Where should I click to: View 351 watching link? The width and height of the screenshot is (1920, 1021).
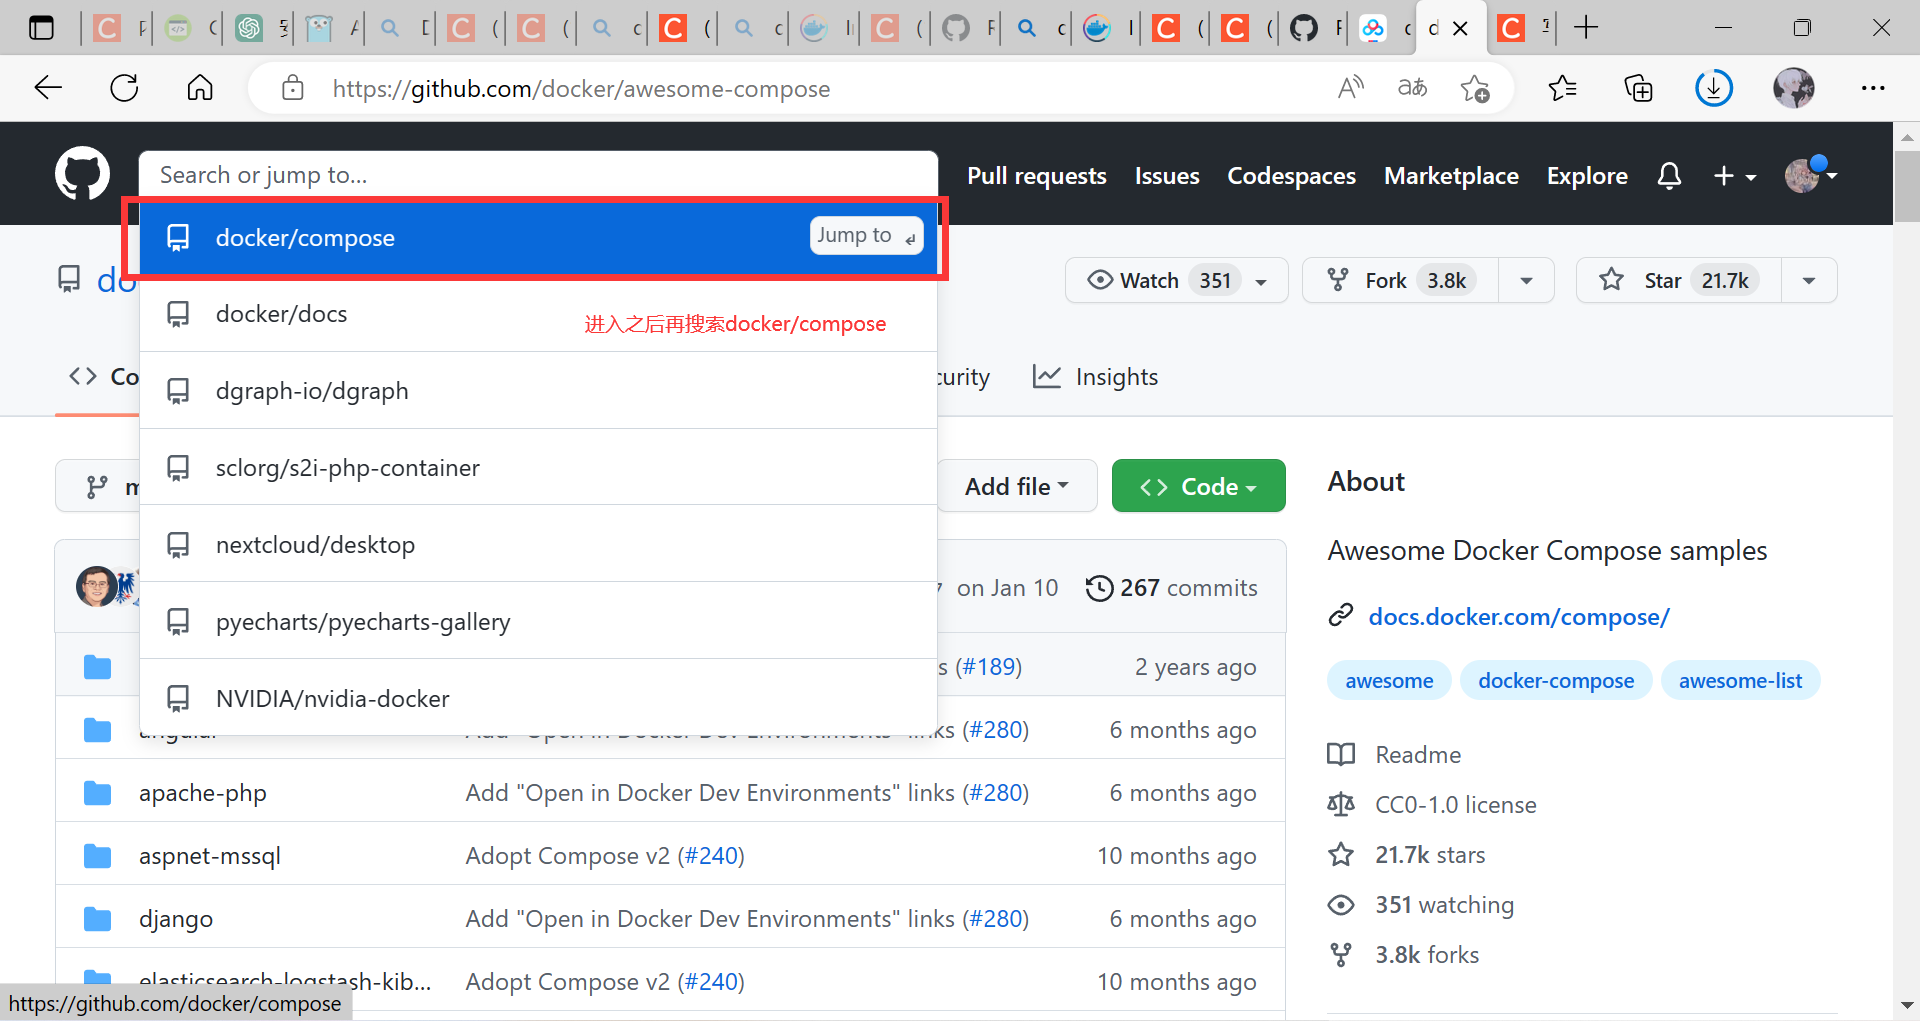1421,905
